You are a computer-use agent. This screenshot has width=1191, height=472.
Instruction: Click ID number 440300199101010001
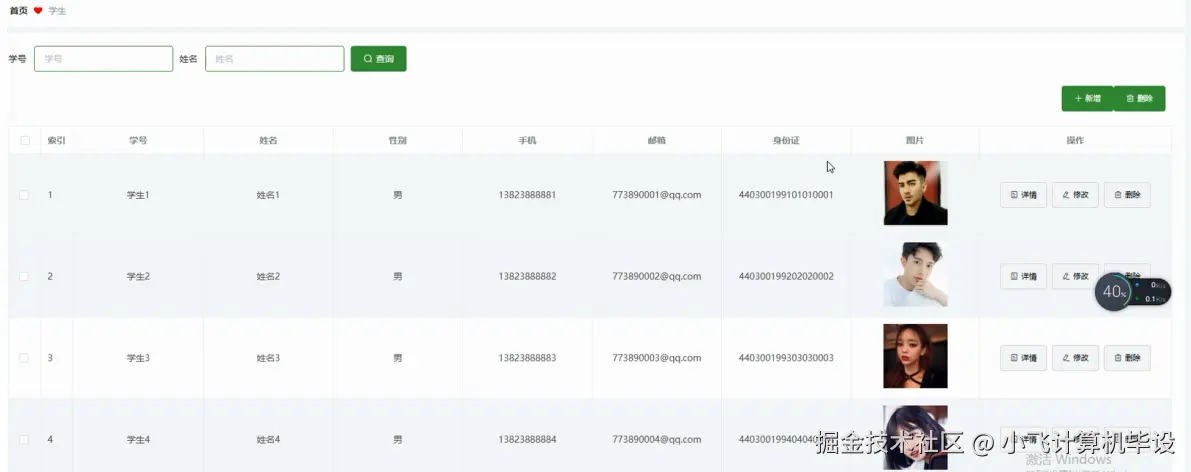[x=786, y=195]
